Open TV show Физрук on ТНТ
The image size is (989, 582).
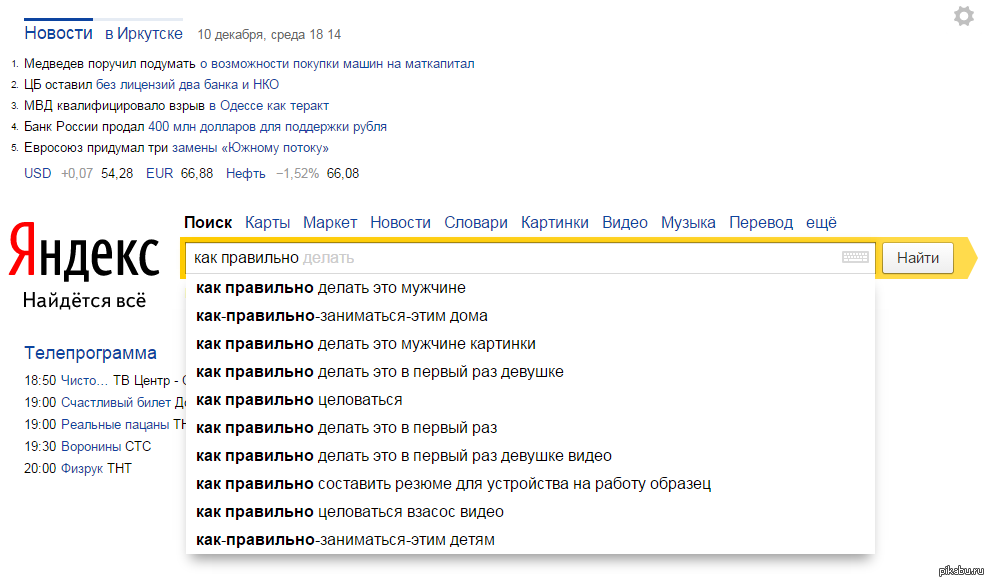pyautogui.click(x=82, y=469)
